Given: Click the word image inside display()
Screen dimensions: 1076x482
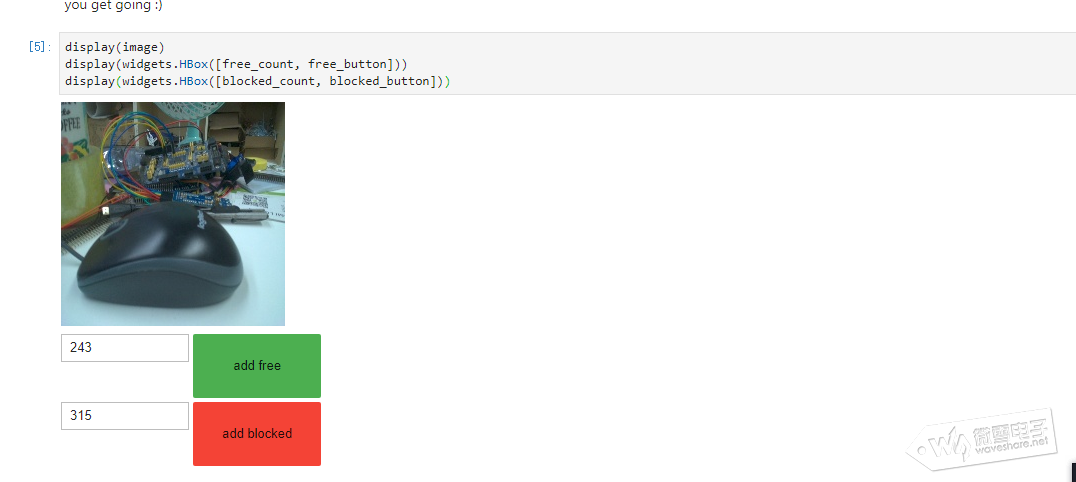Looking at the screenshot, I should (140, 47).
